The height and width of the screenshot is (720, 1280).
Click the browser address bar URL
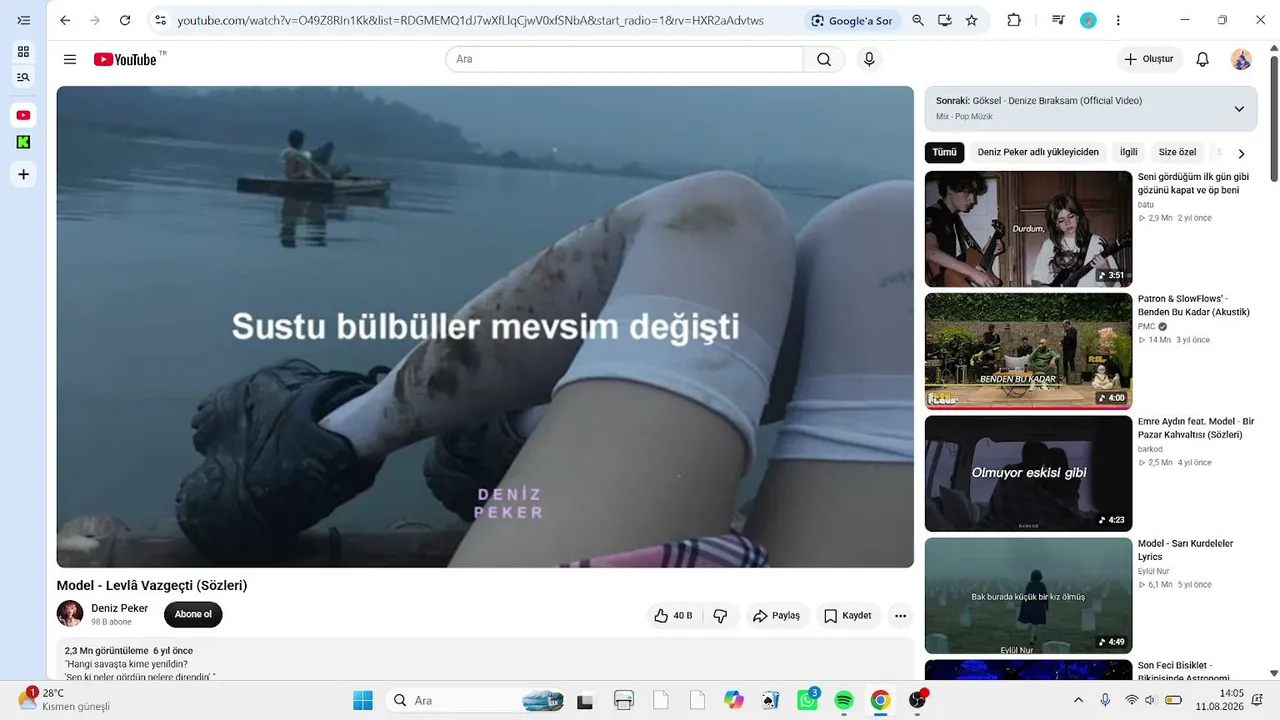(470, 20)
